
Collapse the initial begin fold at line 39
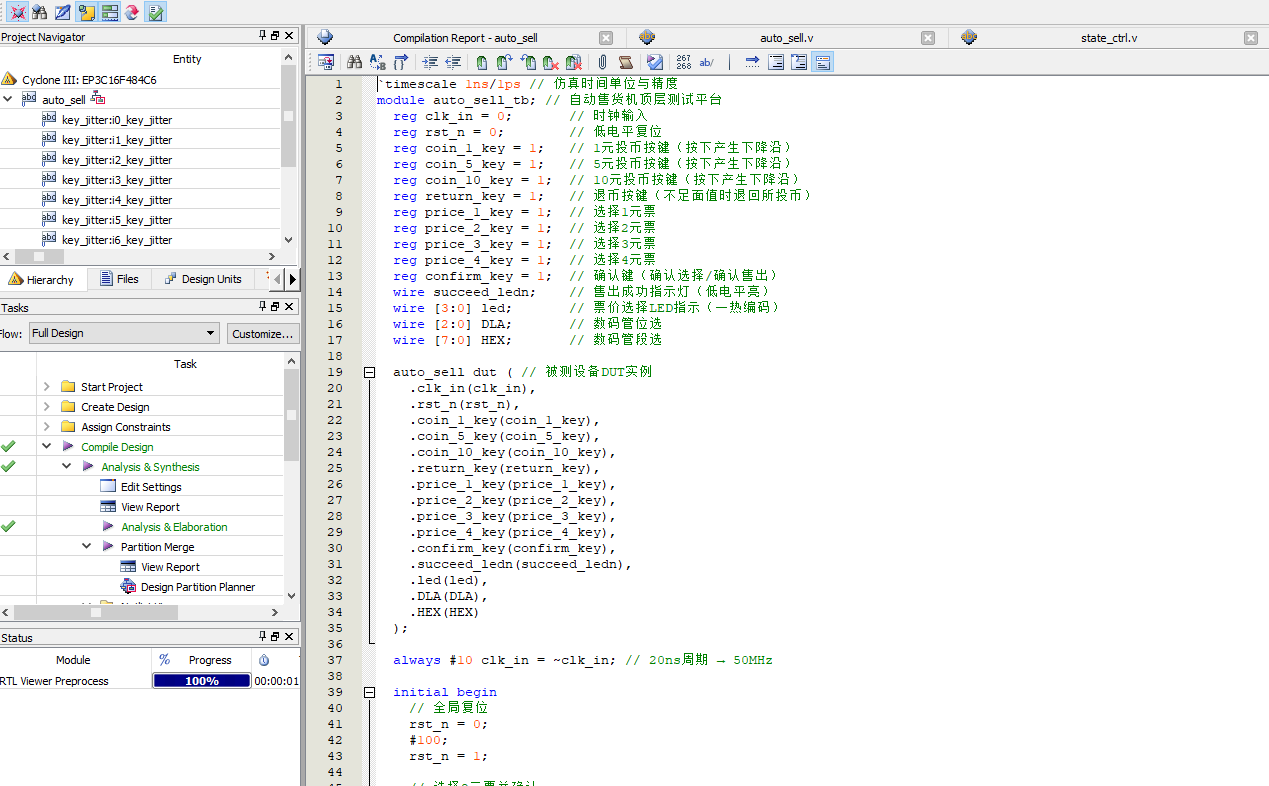point(369,692)
